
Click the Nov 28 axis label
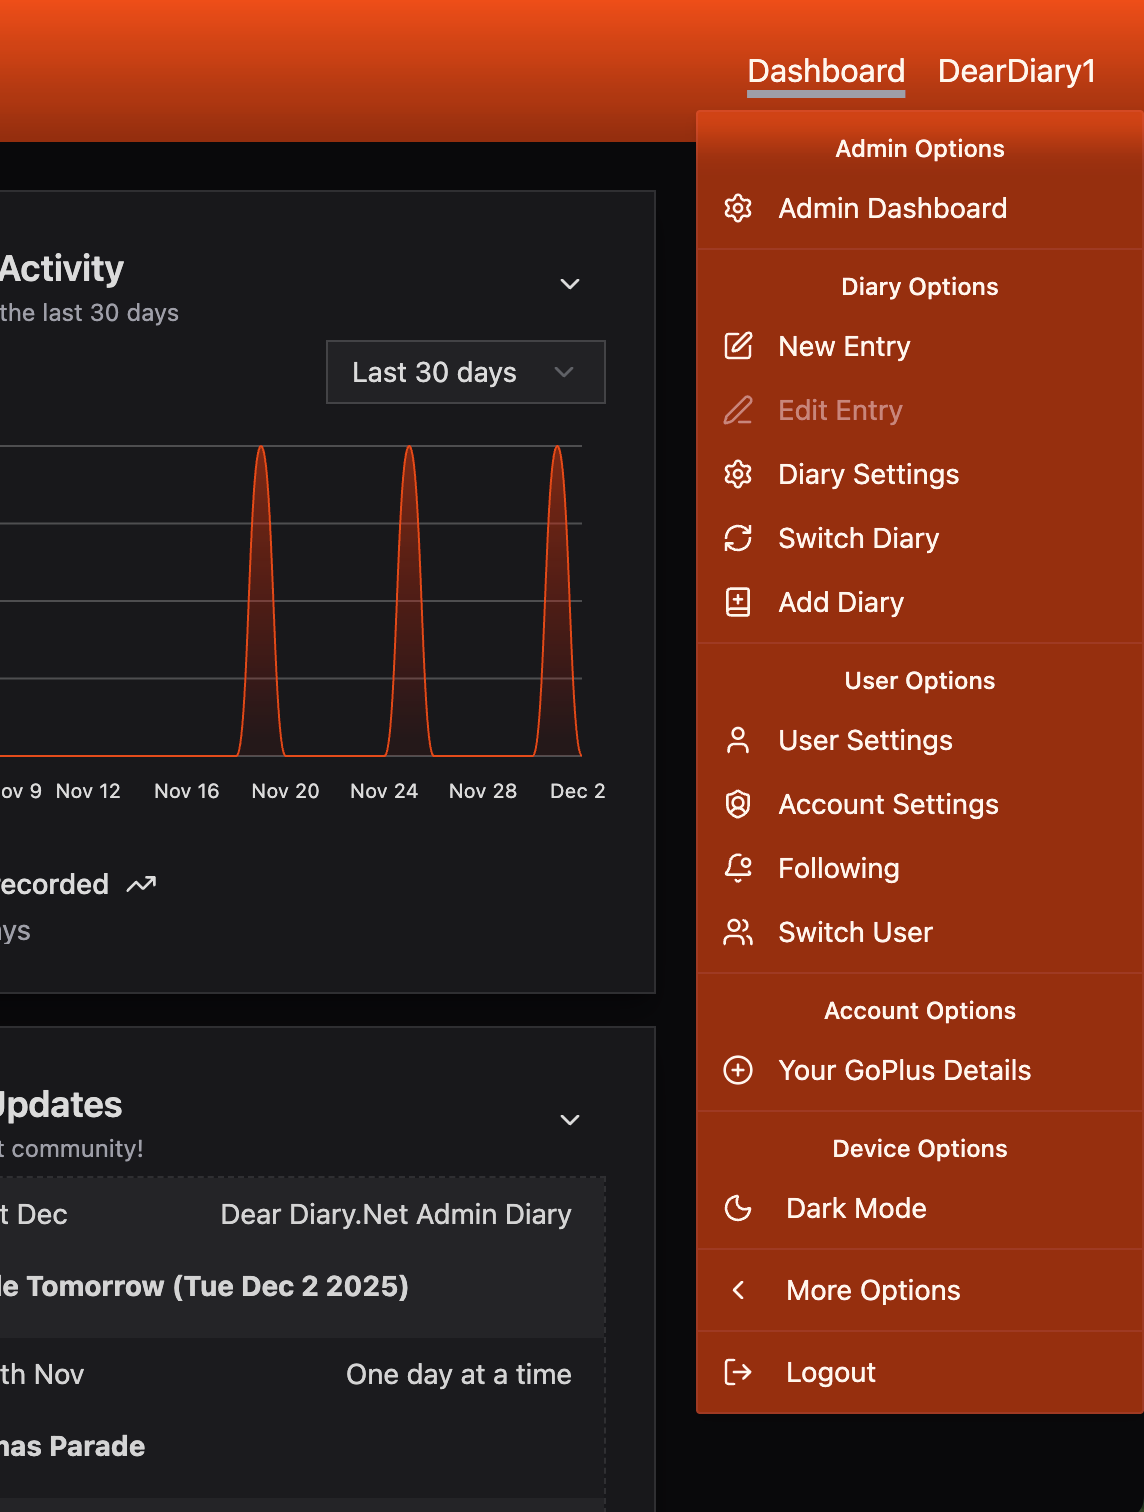pyautogui.click(x=483, y=791)
